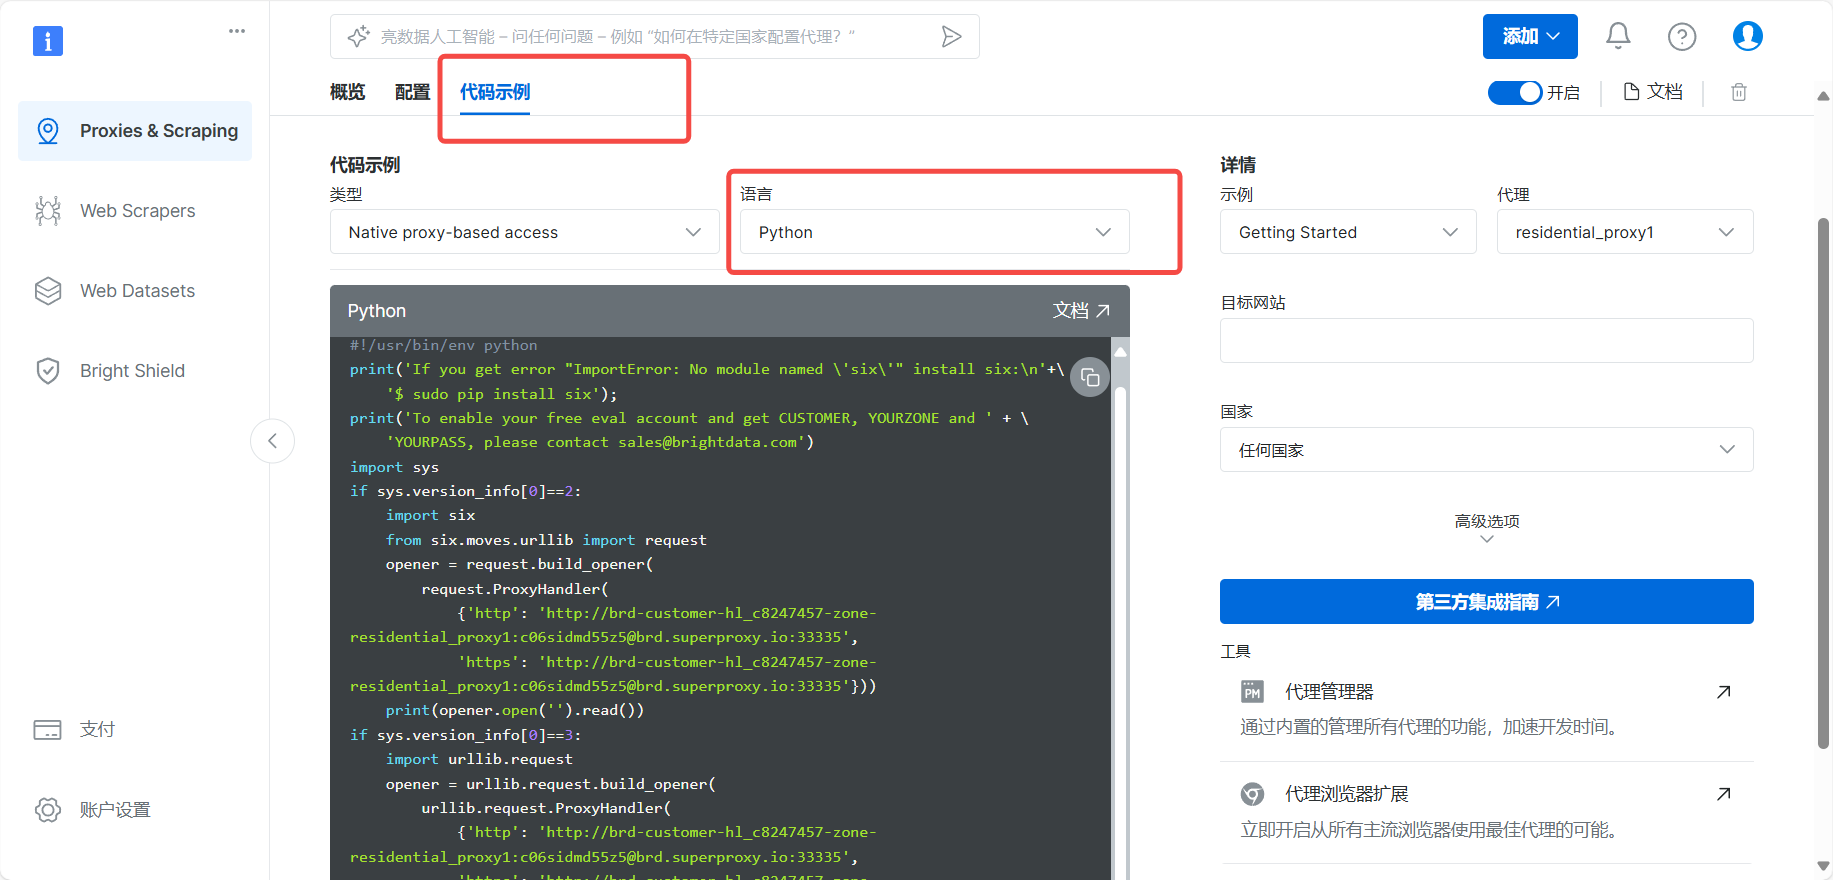
Task: Select the 代码示例 tab
Action: (495, 92)
